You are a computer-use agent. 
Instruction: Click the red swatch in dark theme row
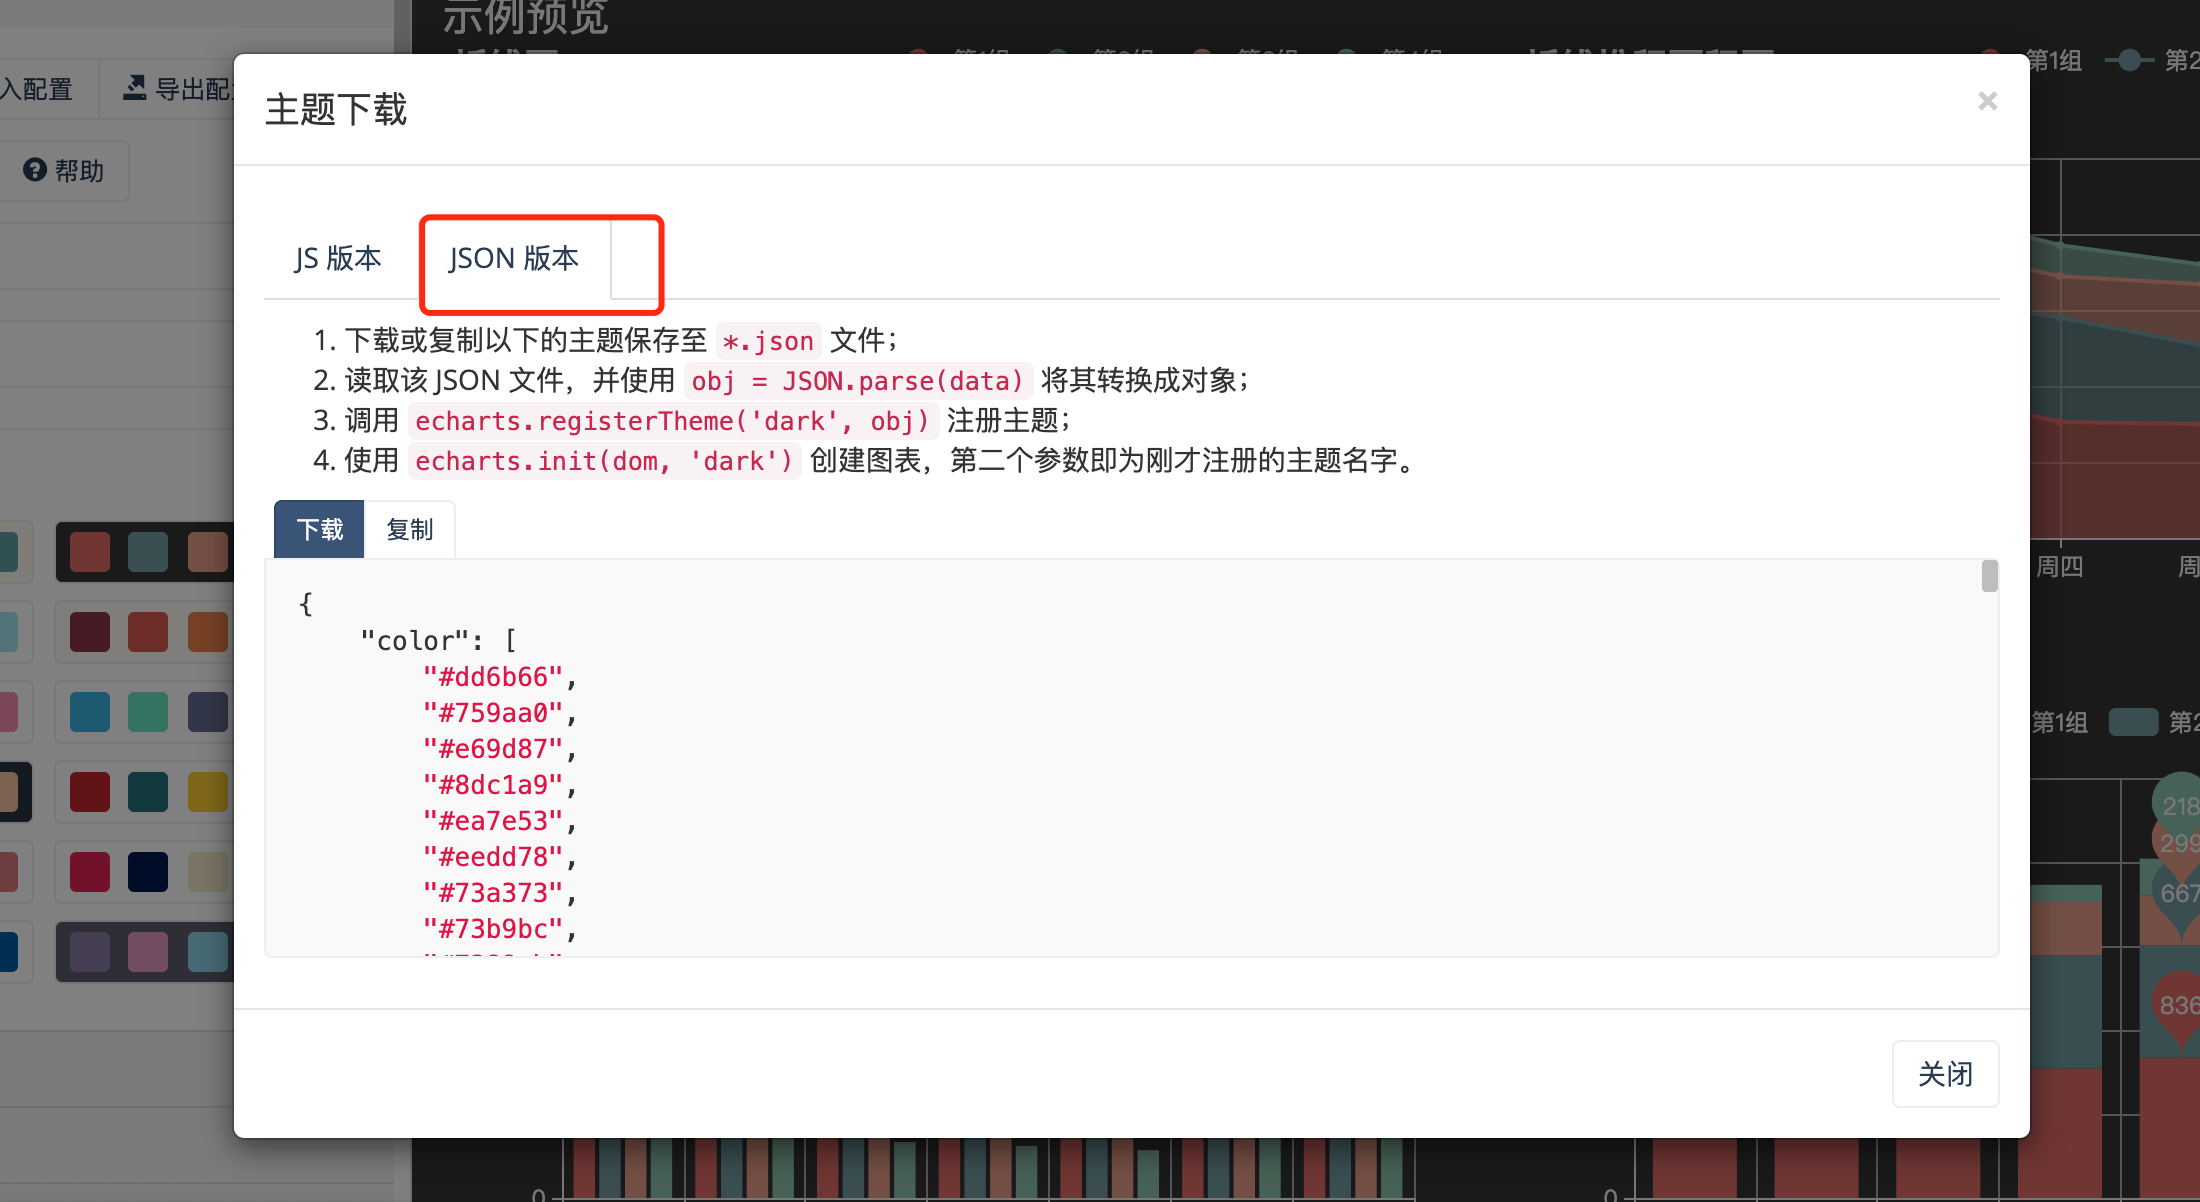pyautogui.click(x=90, y=552)
